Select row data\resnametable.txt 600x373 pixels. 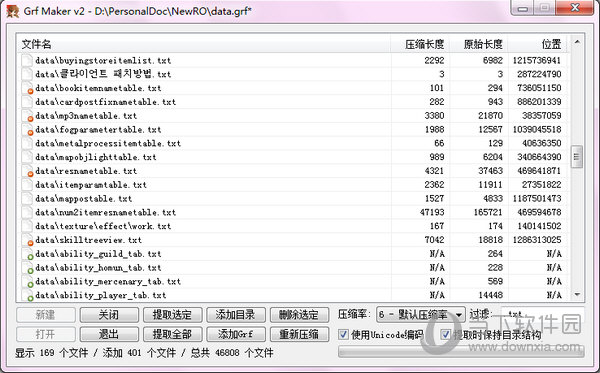tap(293, 171)
